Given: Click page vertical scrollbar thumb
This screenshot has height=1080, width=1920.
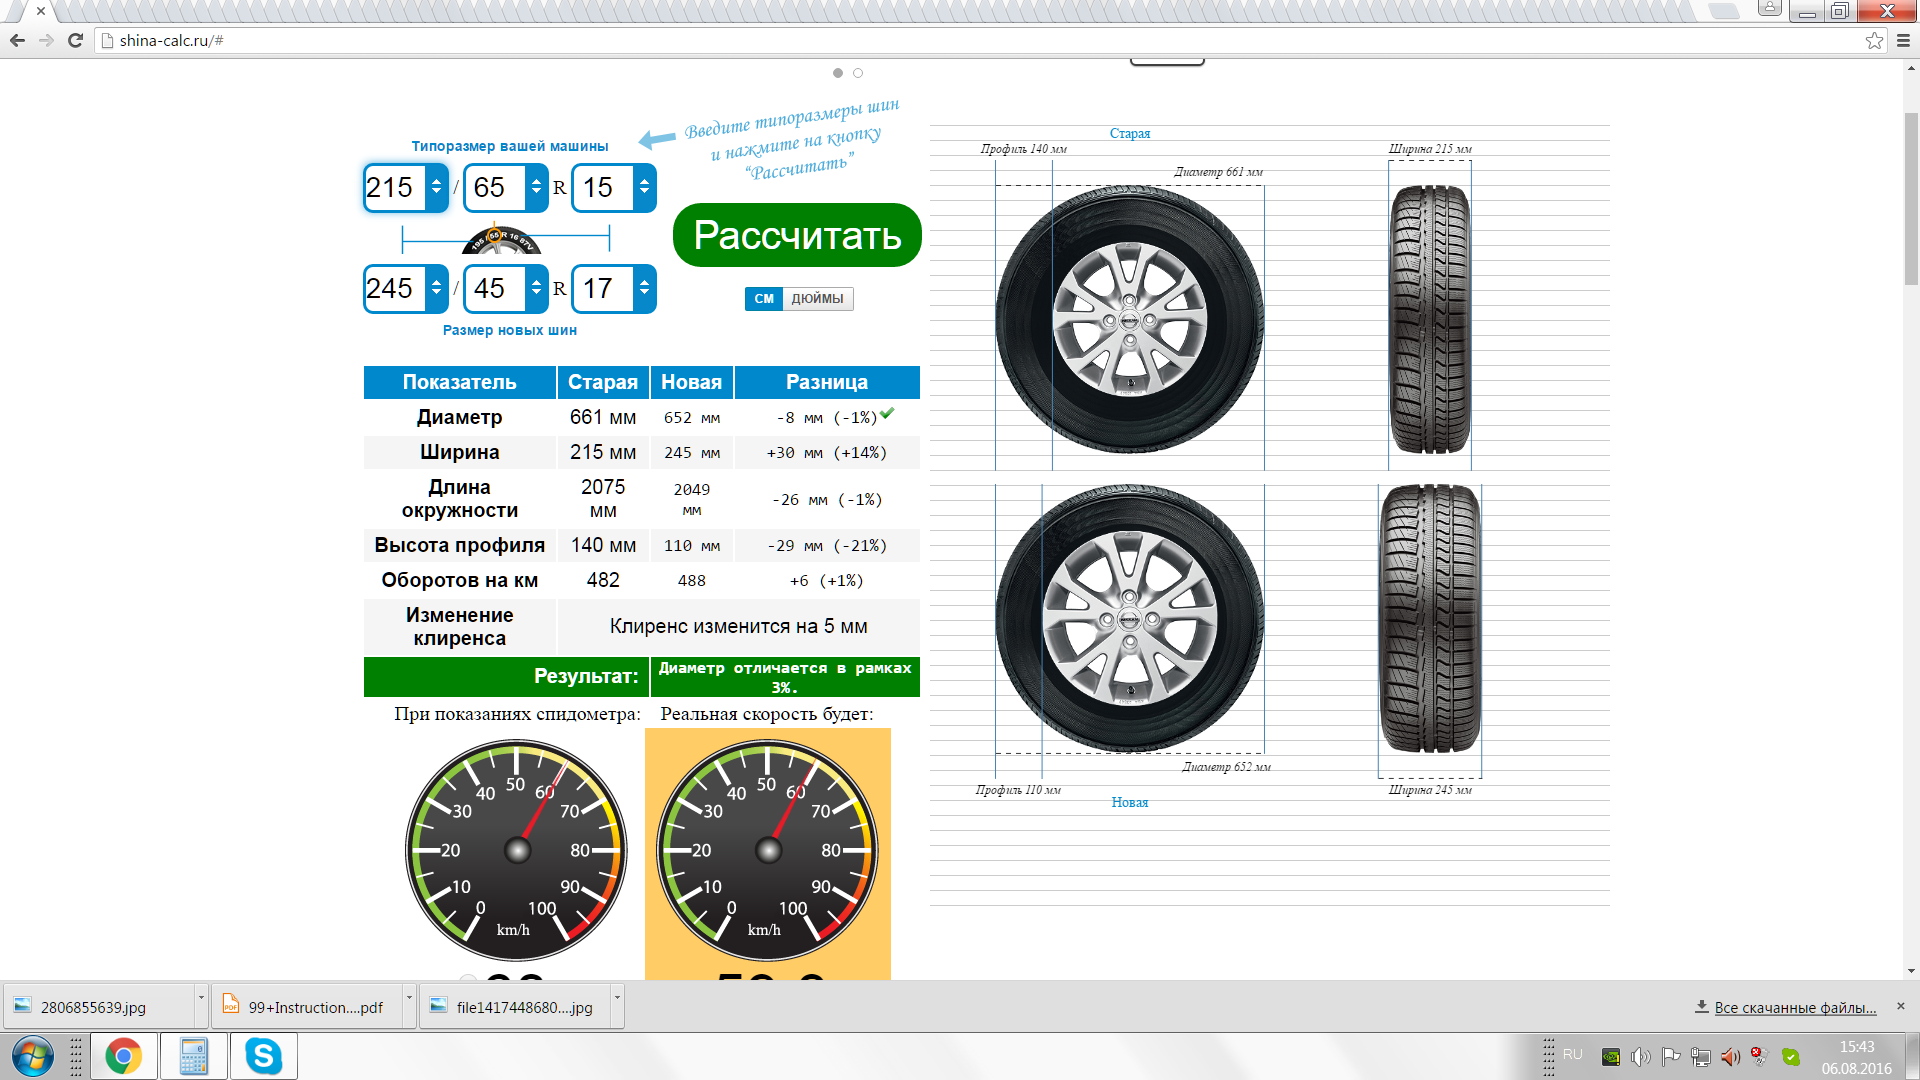Looking at the screenshot, I should (x=1911, y=200).
